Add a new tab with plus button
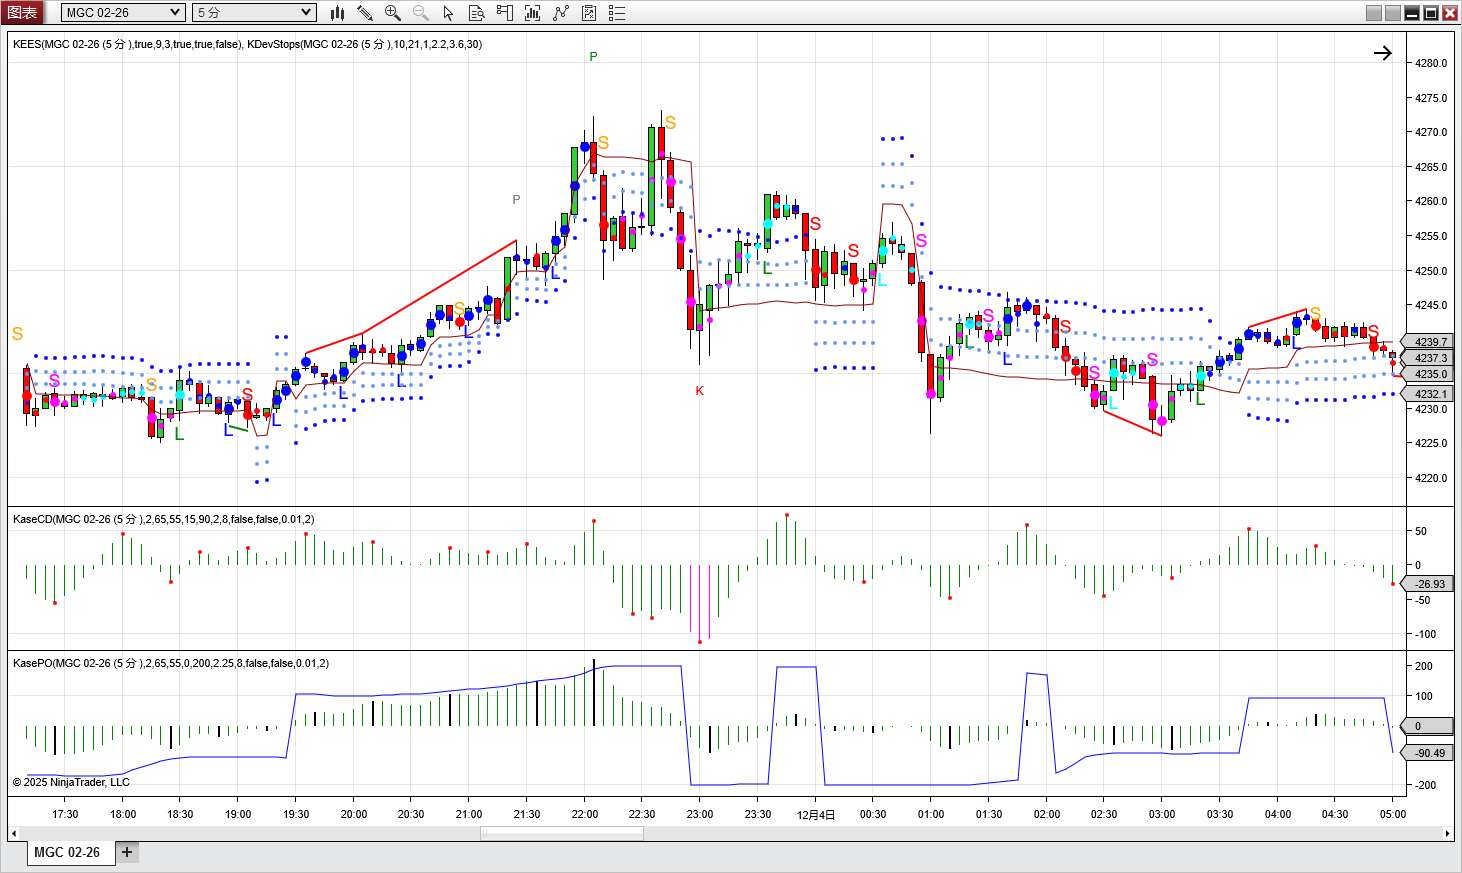Screen dimensions: 1462x873 pos(127,852)
